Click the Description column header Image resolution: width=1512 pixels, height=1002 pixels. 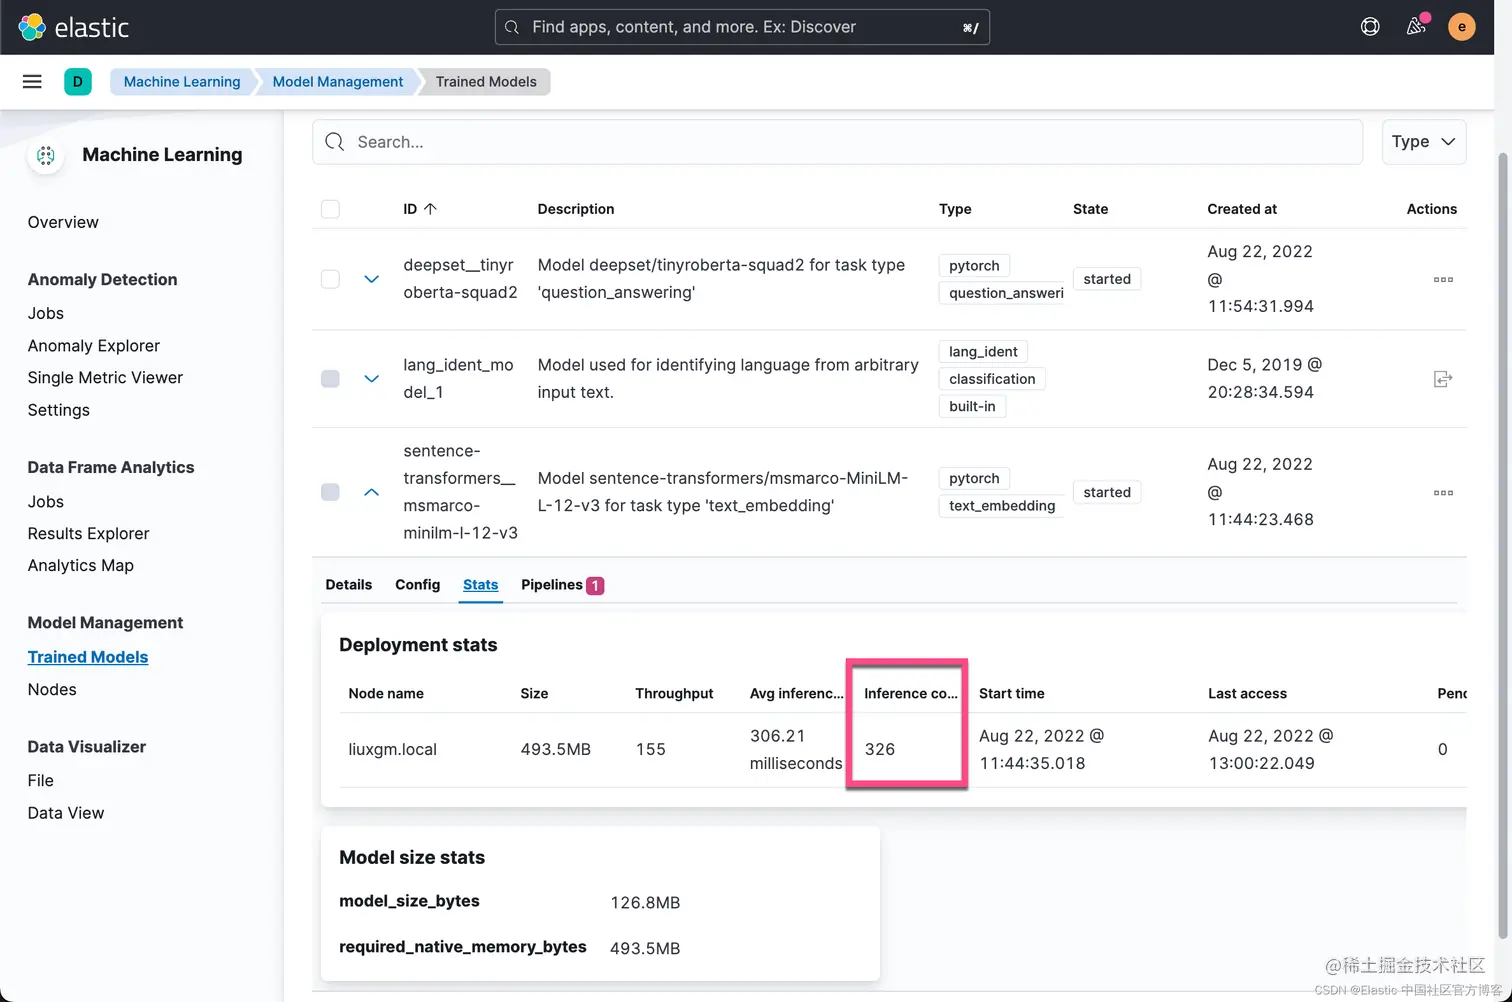576,209
